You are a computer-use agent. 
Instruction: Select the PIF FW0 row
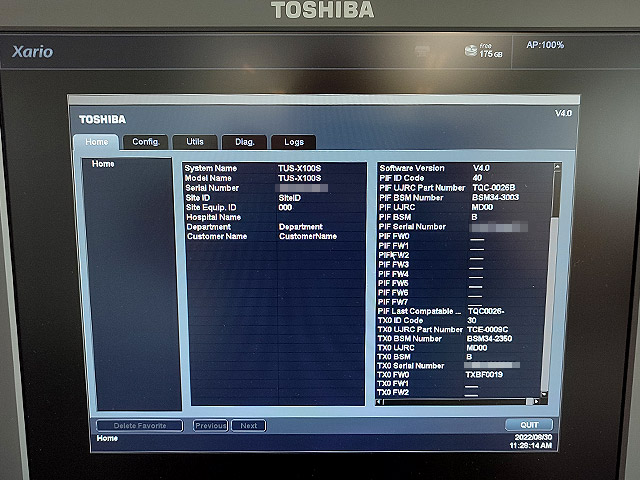464,236
